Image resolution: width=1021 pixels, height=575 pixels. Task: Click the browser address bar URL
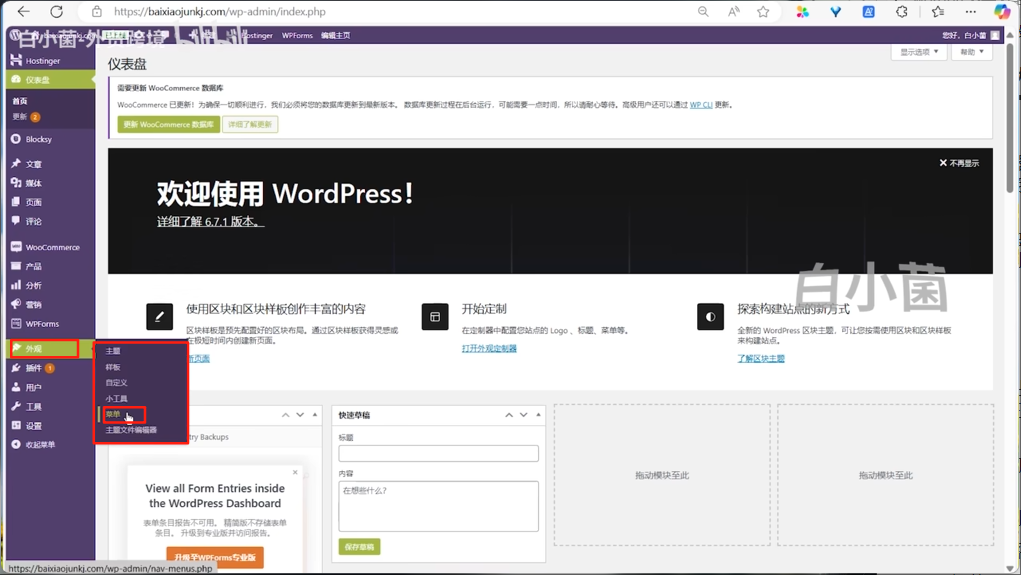(220, 12)
